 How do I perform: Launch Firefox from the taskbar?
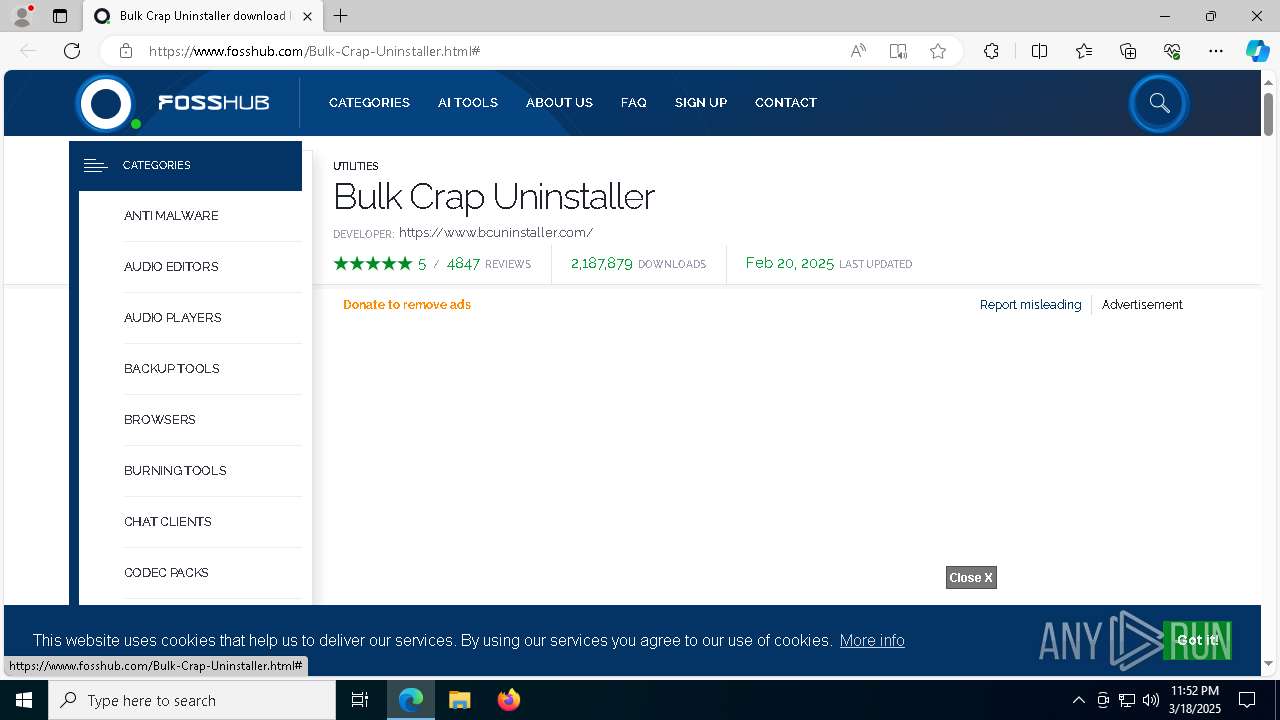click(x=509, y=700)
